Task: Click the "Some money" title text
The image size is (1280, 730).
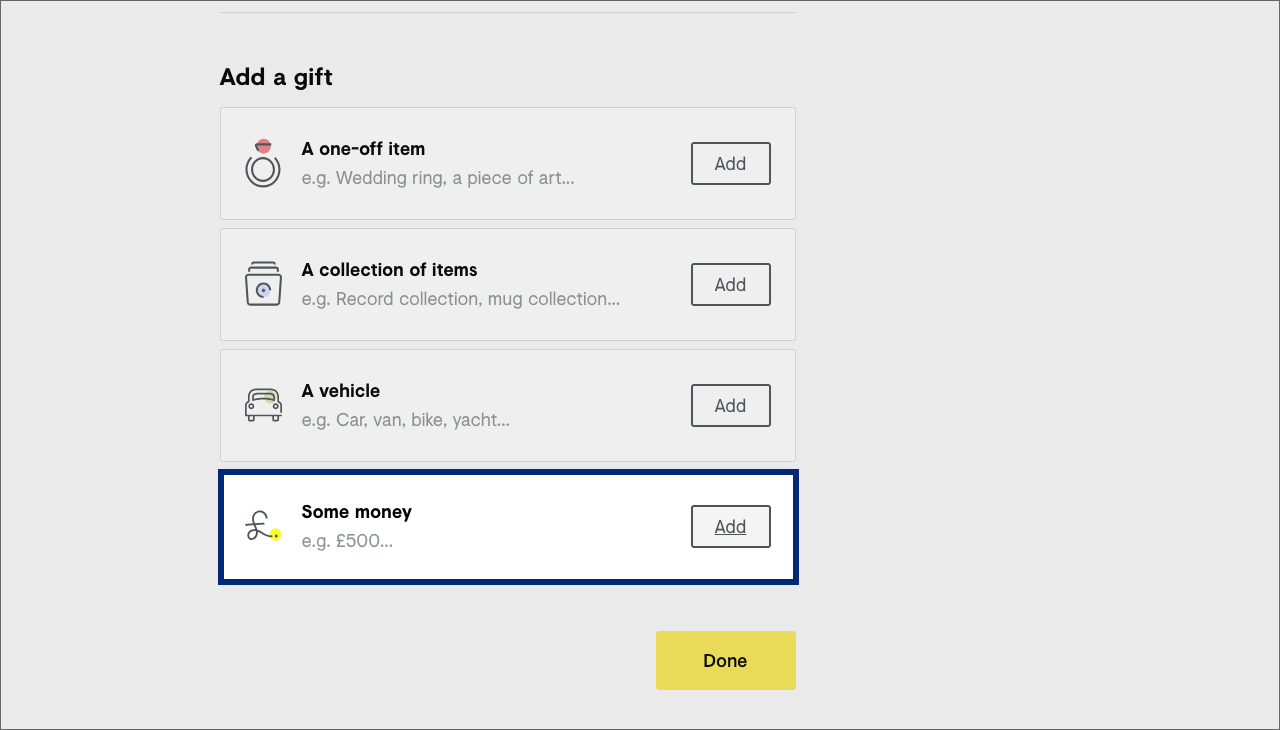Action: point(356,512)
